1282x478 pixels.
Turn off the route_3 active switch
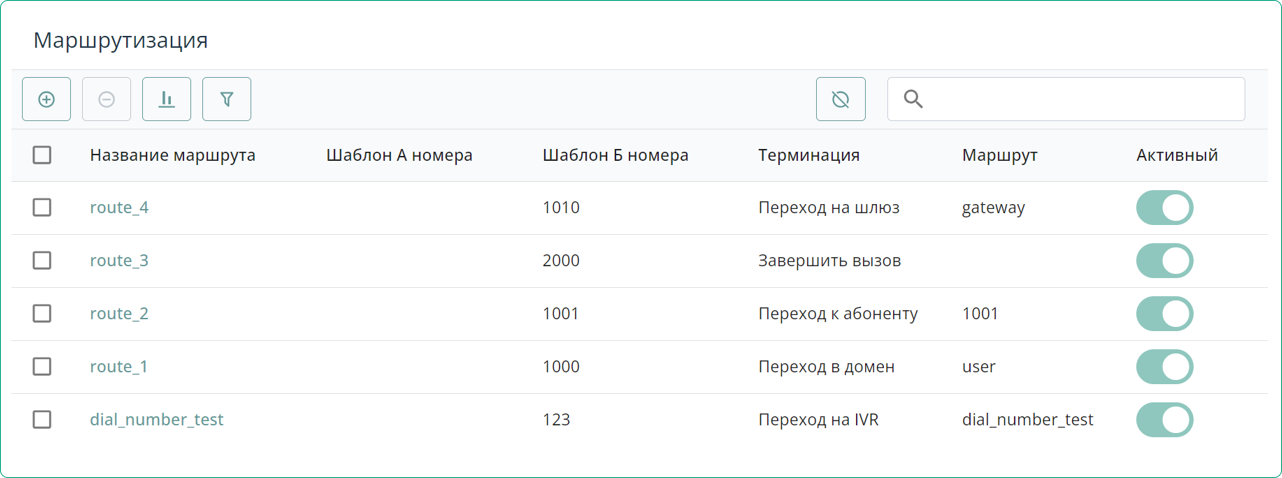pyautogui.click(x=1164, y=261)
